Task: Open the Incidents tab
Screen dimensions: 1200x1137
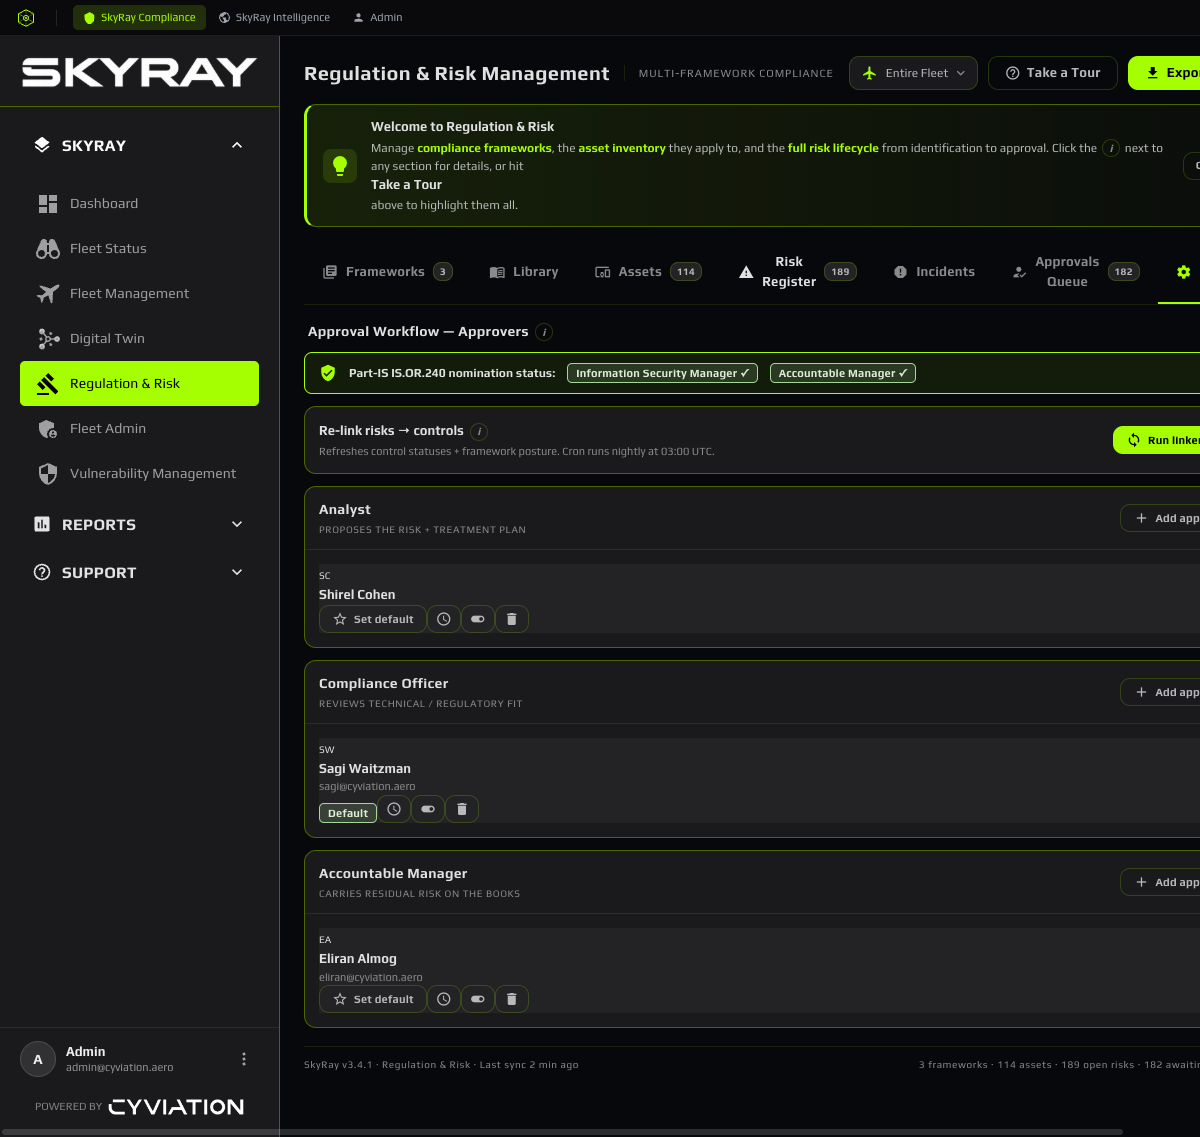Action: click(x=934, y=272)
